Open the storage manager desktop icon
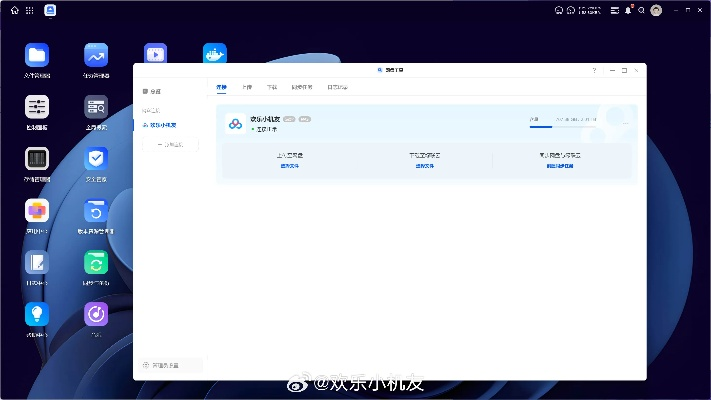The width and height of the screenshot is (711, 400). tap(37, 160)
